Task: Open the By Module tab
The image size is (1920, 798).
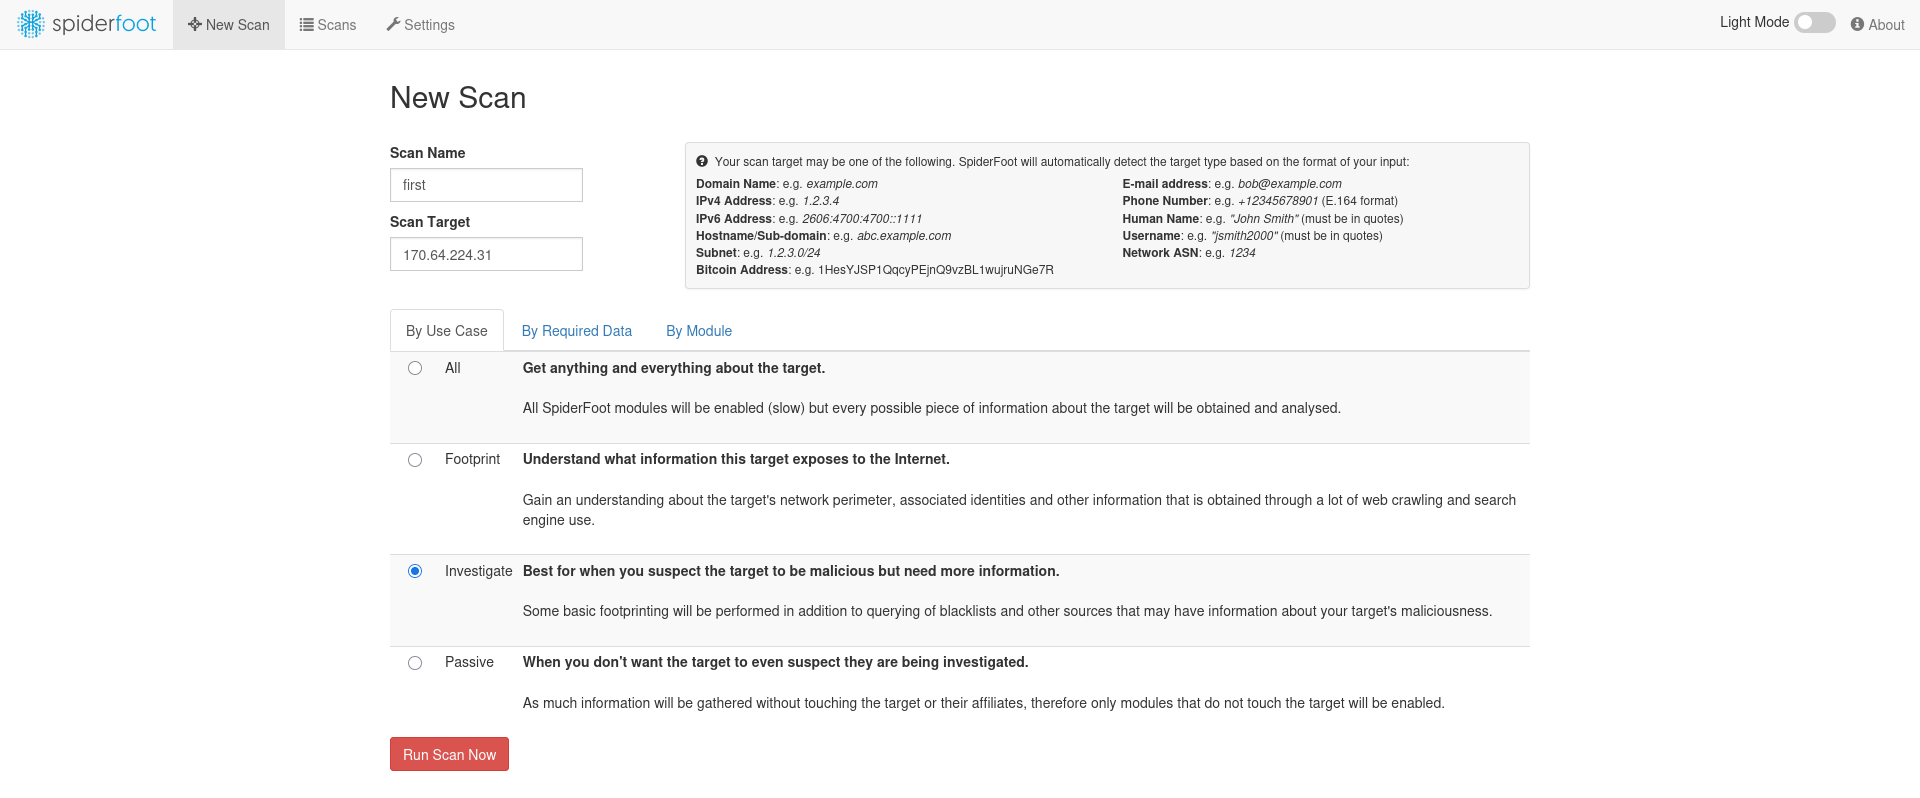Action: [x=699, y=331]
